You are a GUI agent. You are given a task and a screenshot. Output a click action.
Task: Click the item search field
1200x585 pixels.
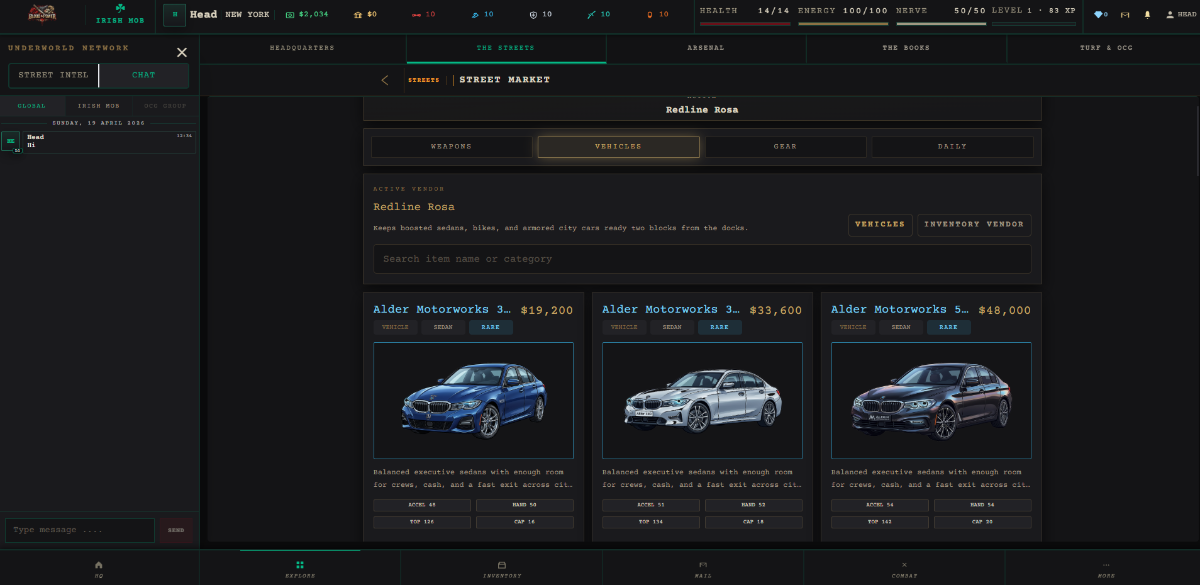(x=701, y=259)
